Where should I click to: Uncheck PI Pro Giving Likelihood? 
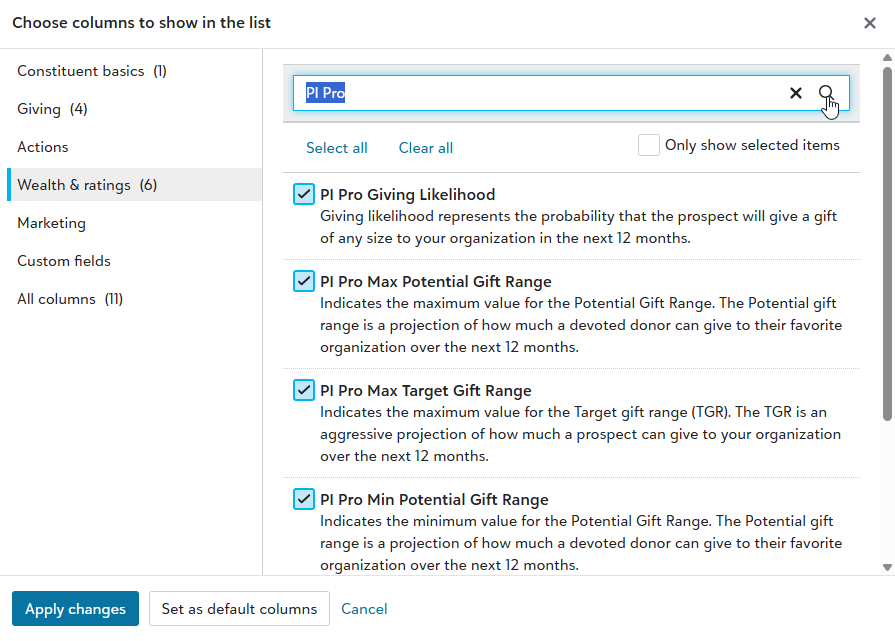tap(303, 193)
